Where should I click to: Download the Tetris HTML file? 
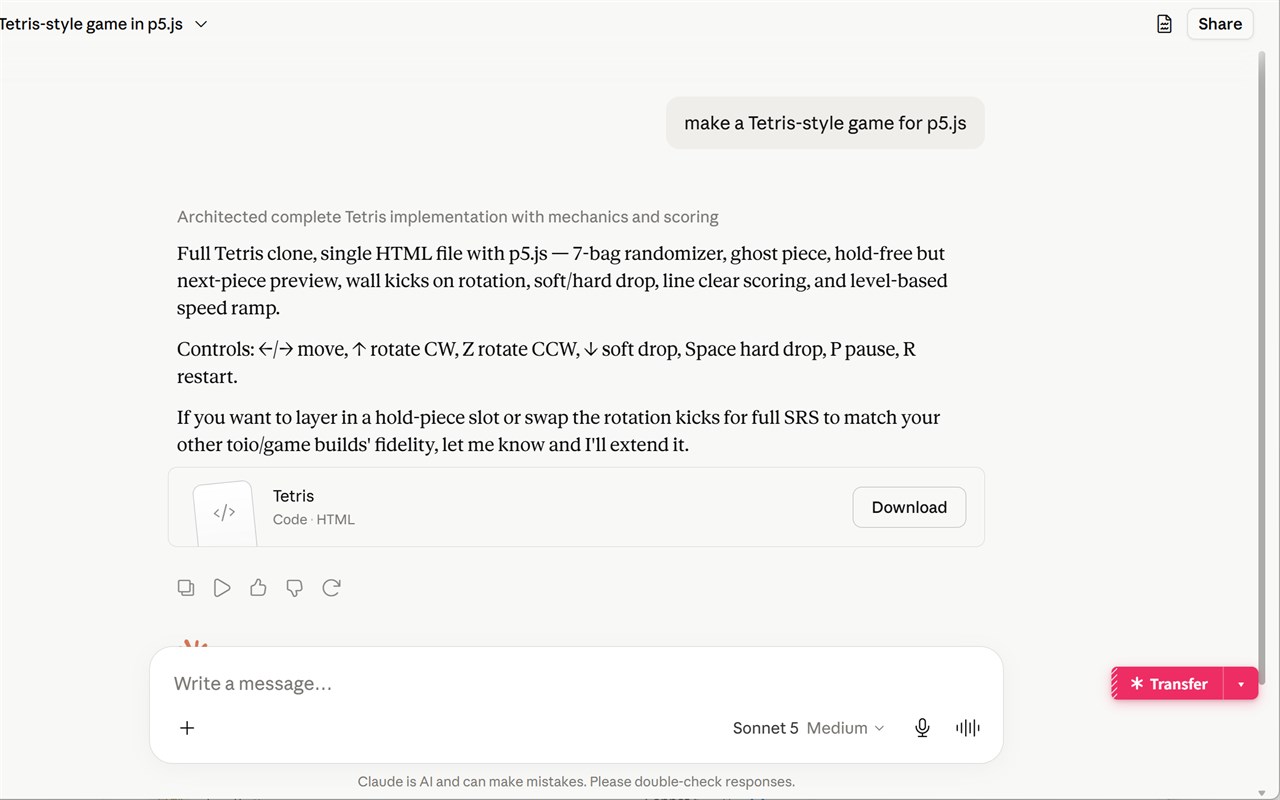click(909, 507)
